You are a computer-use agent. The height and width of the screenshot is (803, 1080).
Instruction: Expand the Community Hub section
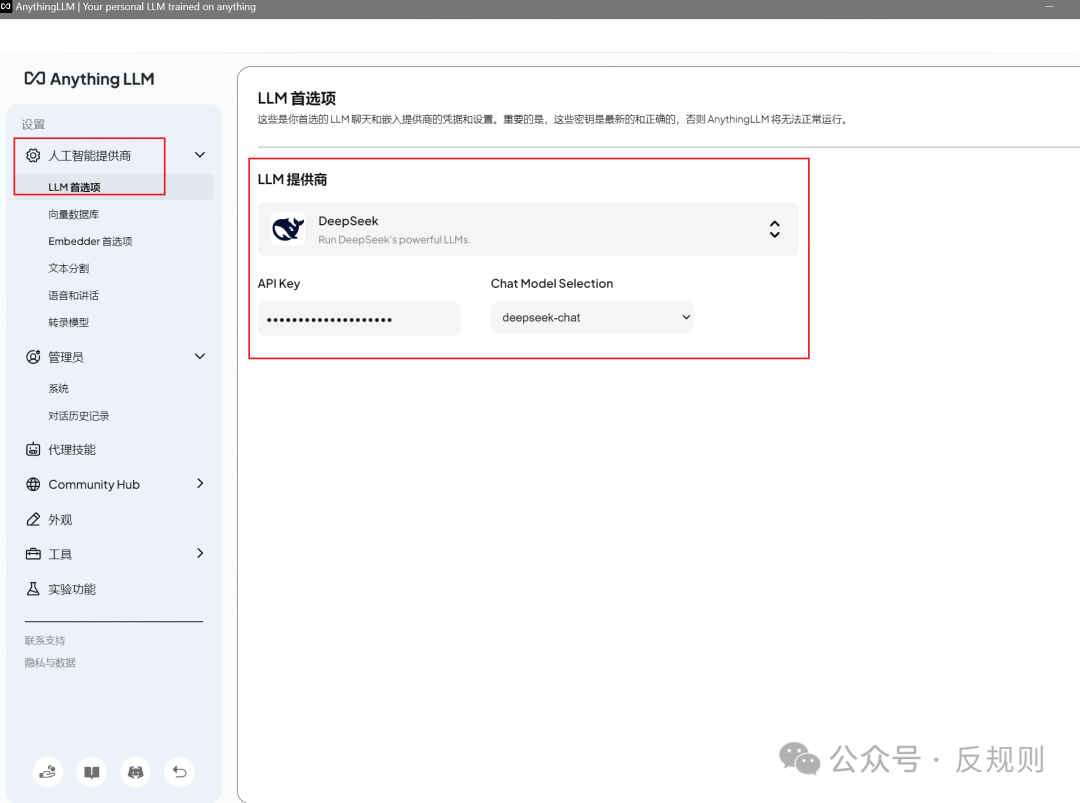click(x=199, y=484)
